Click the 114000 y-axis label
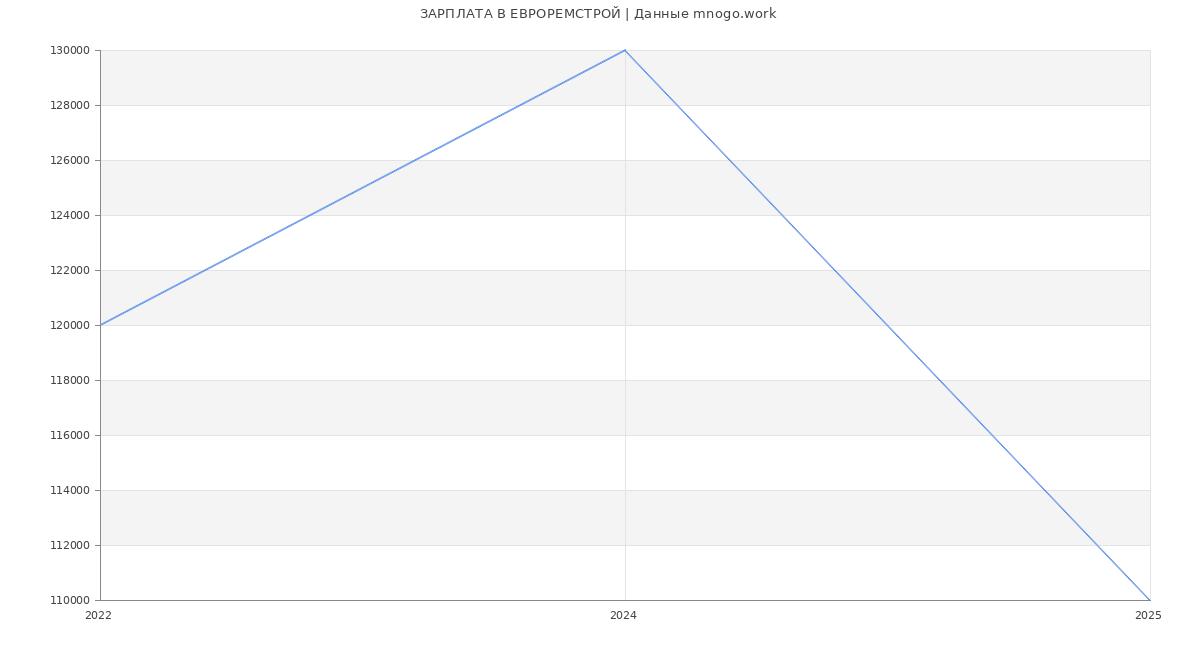The height and width of the screenshot is (650, 1200). tap(70, 491)
